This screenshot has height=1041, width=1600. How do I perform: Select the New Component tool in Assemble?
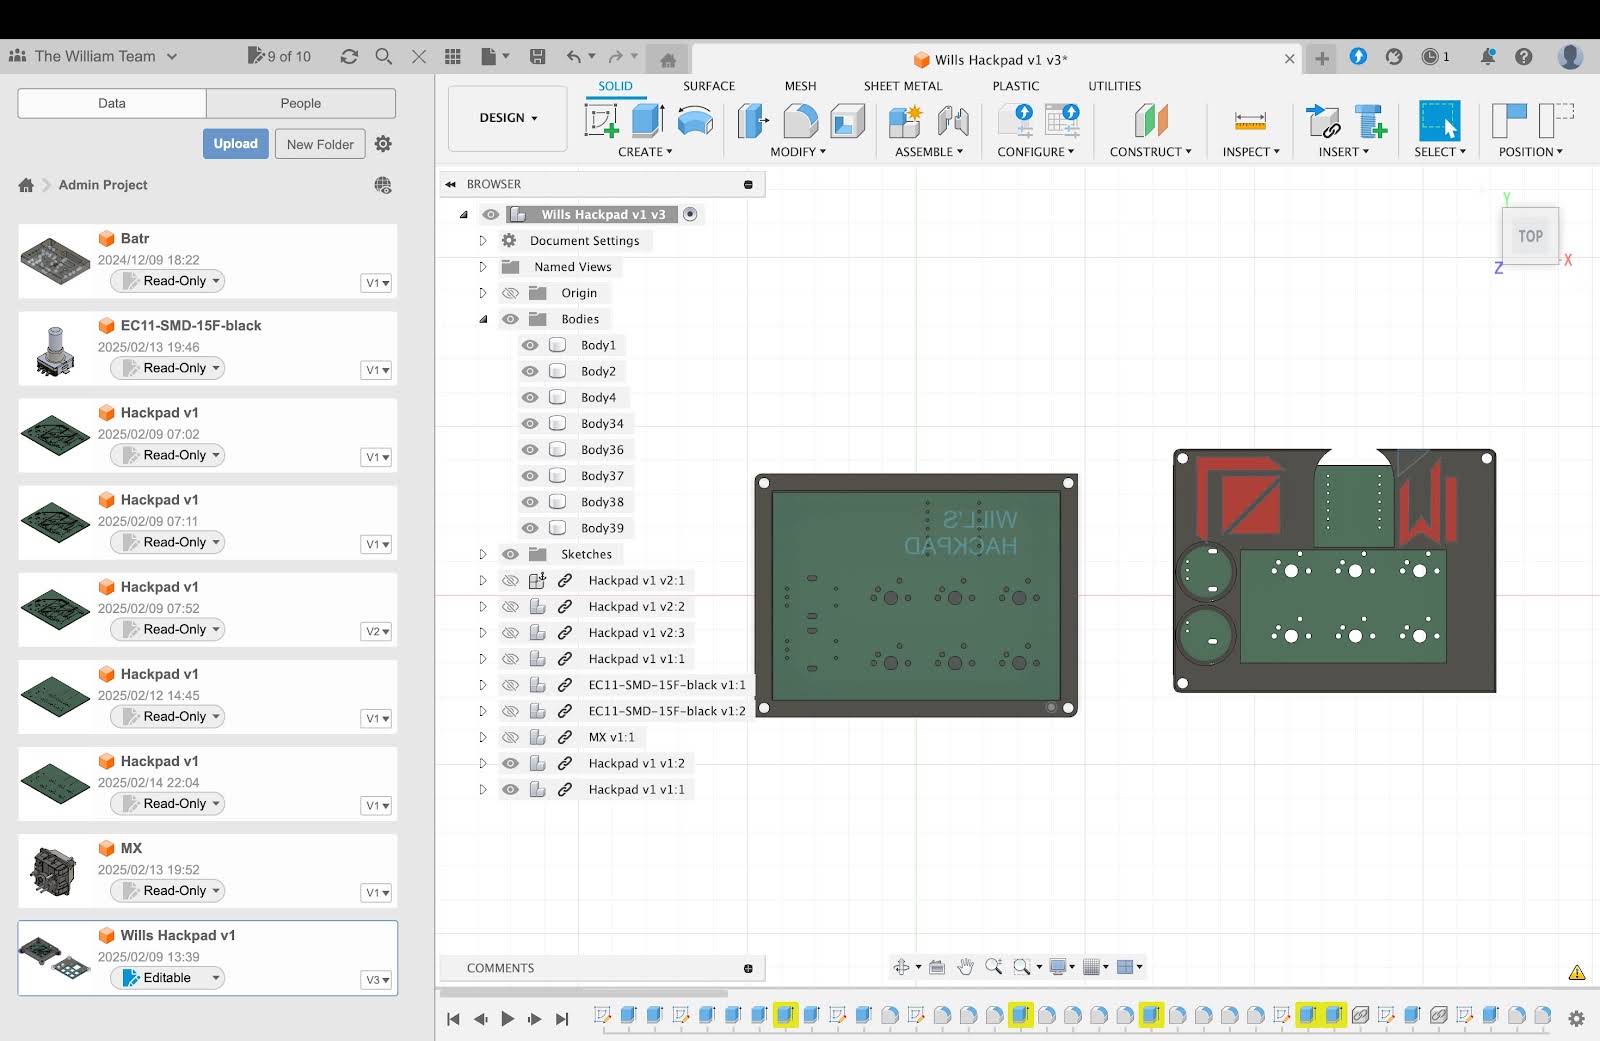coord(905,121)
